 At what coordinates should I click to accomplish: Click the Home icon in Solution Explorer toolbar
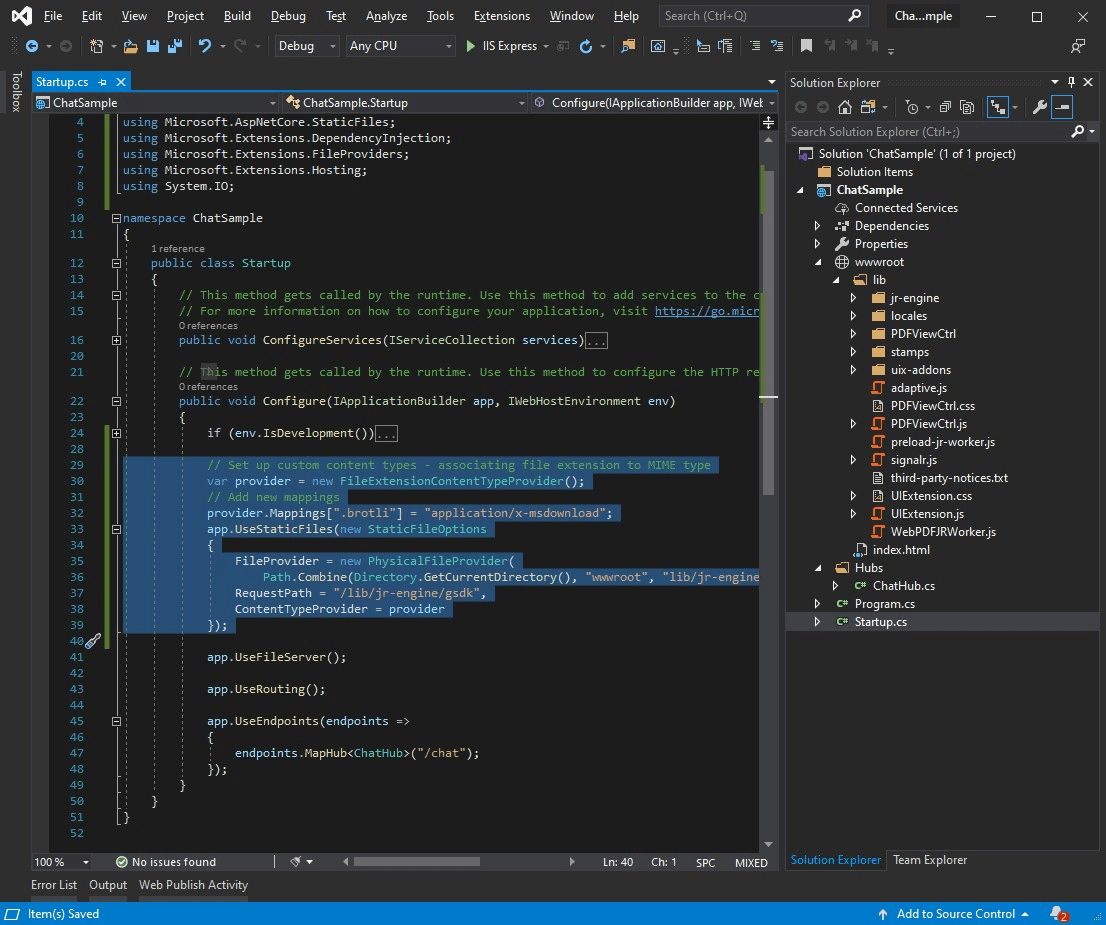844,107
